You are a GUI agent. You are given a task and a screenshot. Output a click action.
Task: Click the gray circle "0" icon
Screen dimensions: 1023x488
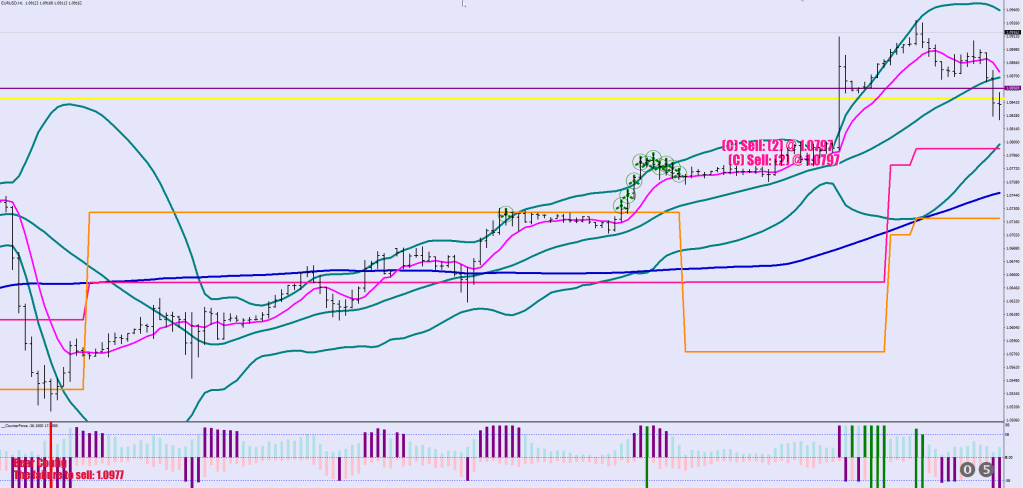pyautogui.click(x=967, y=469)
